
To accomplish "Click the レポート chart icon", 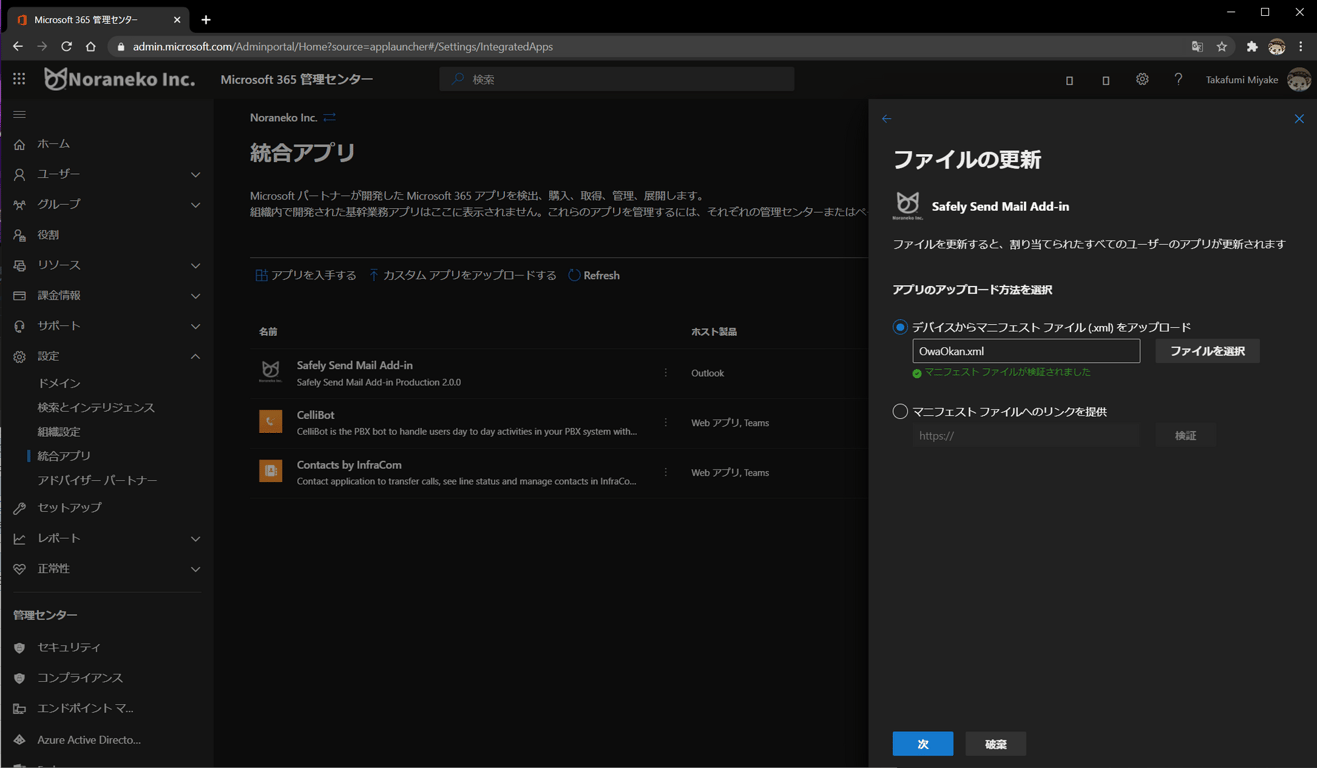I will [19, 538].
